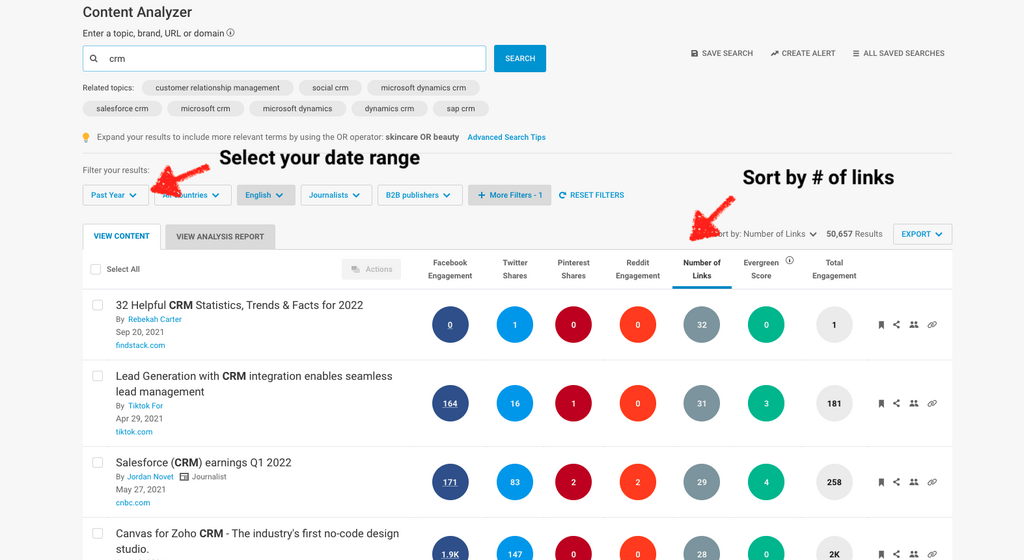This screenshot has width=1024, height=560.
Task: Switch to View Analysis Report tab
Action: 220,237
